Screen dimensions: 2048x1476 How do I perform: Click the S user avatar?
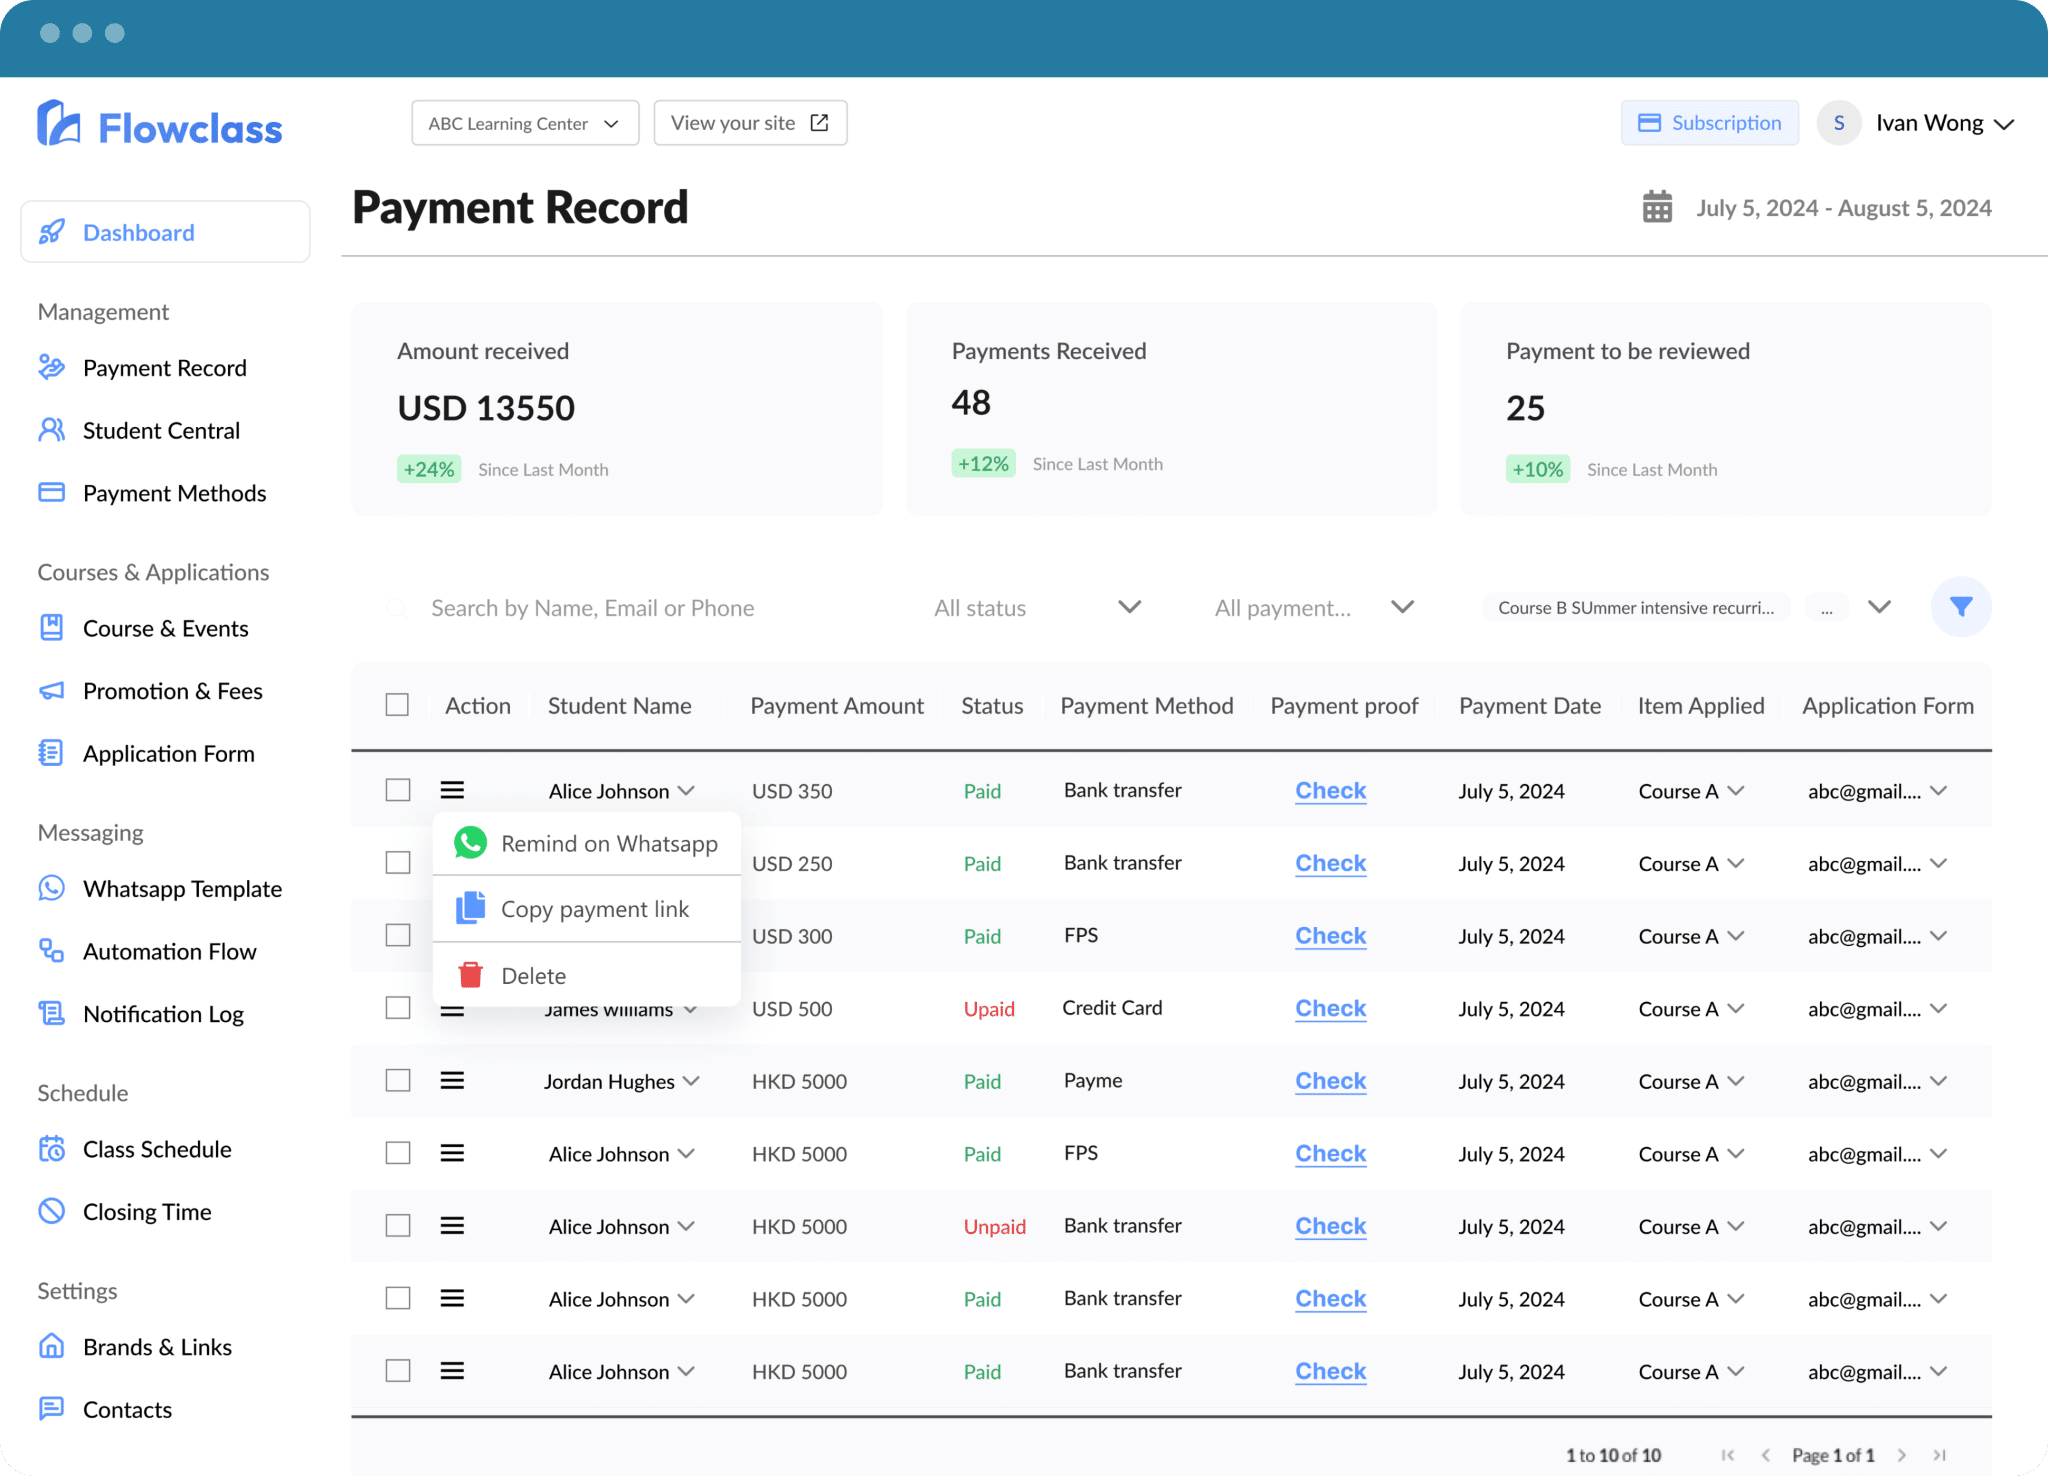pos(1838,123)
